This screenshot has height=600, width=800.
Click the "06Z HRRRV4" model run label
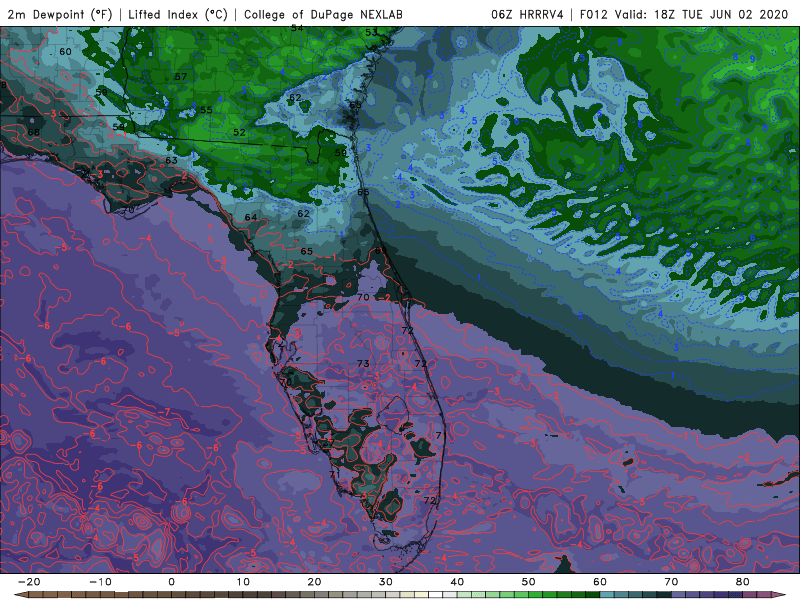pyautogui.click(x=527, y=14)
